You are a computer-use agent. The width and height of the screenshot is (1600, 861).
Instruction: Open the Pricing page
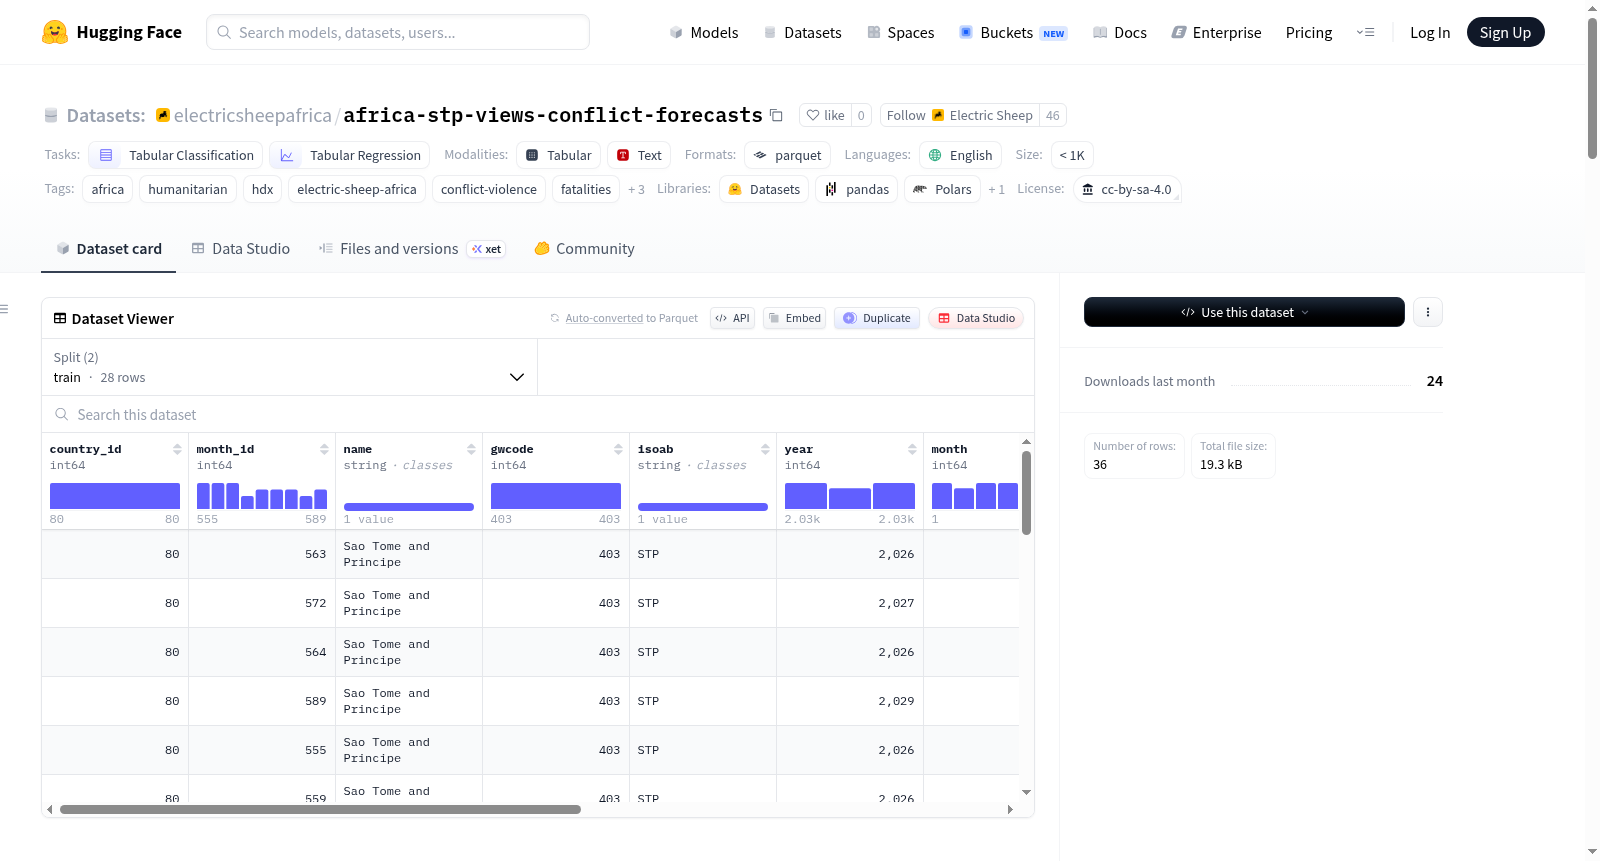click(x=1309, y=32)
